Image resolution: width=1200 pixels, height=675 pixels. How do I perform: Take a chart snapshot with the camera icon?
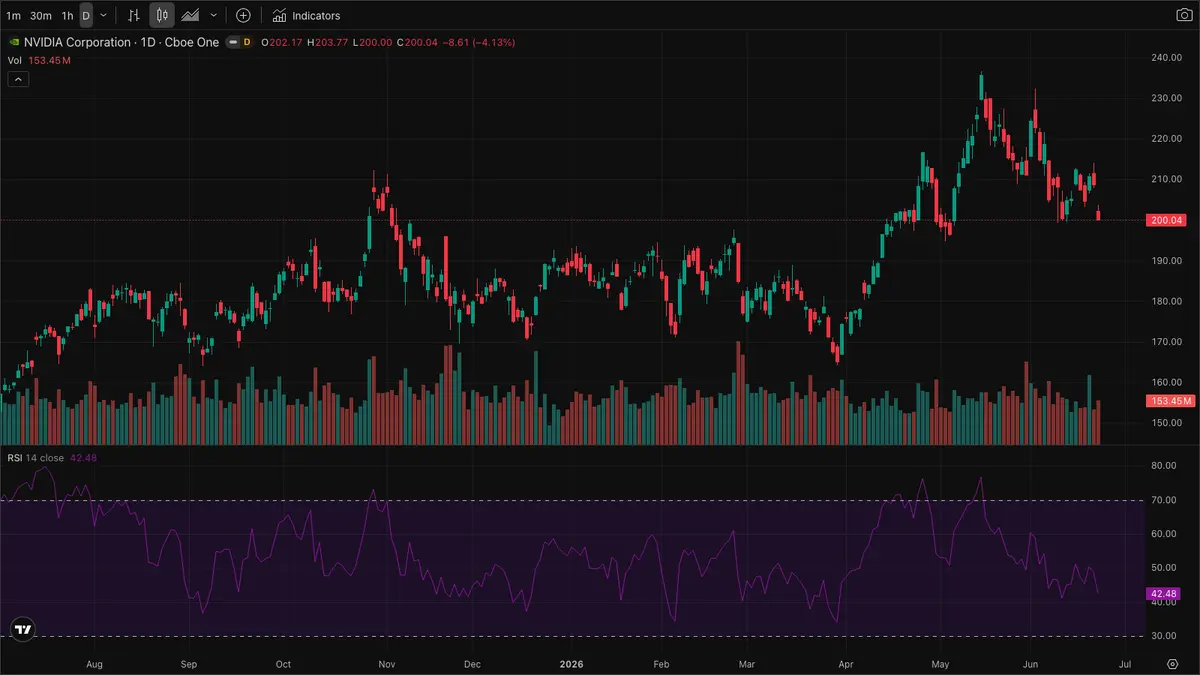click(1183, 16)
